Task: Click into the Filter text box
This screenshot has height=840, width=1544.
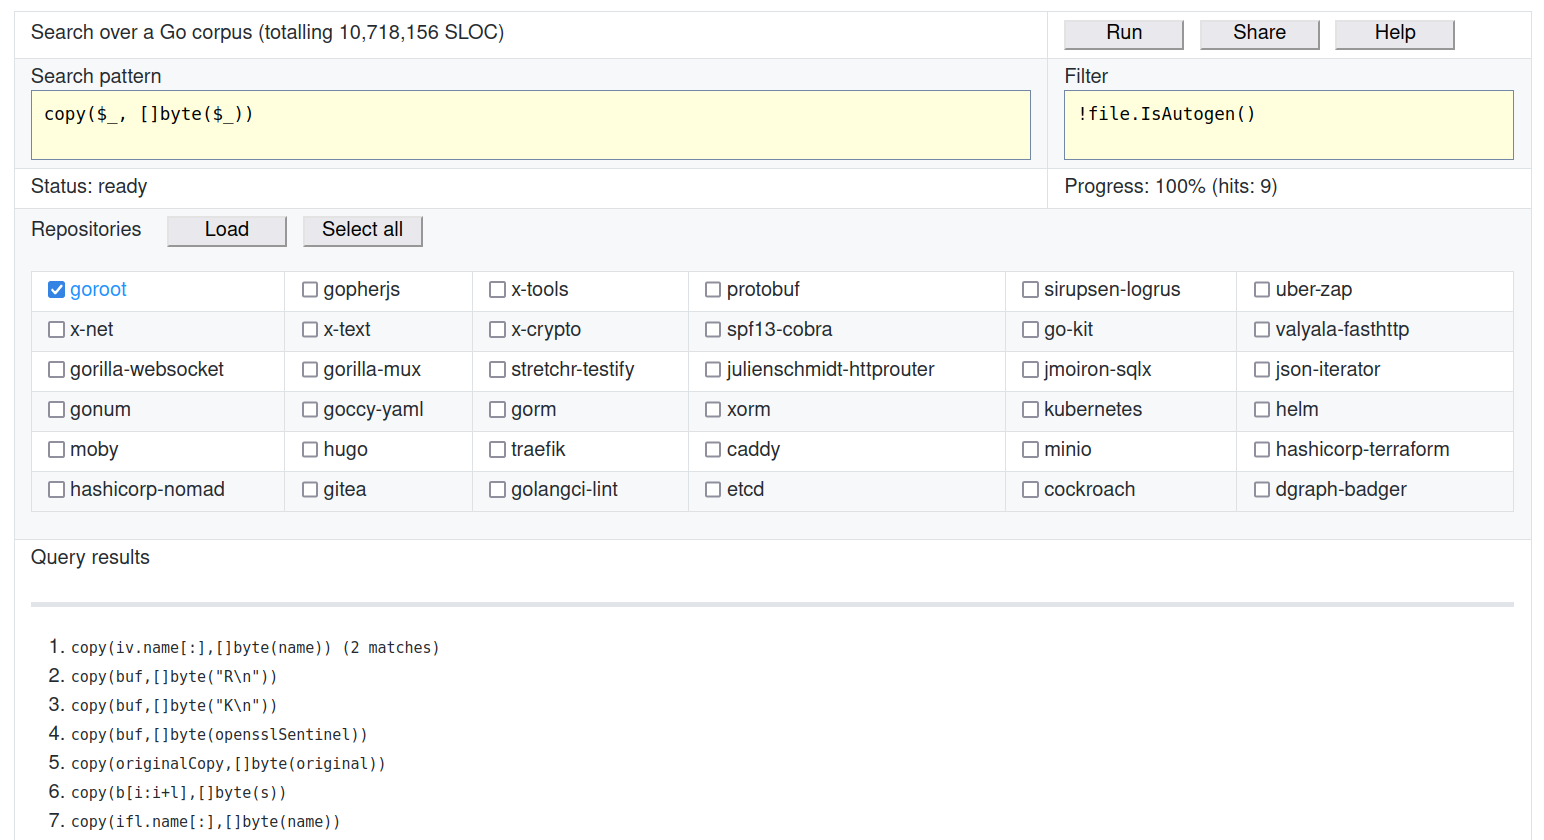Action: tap(1288, 125)
